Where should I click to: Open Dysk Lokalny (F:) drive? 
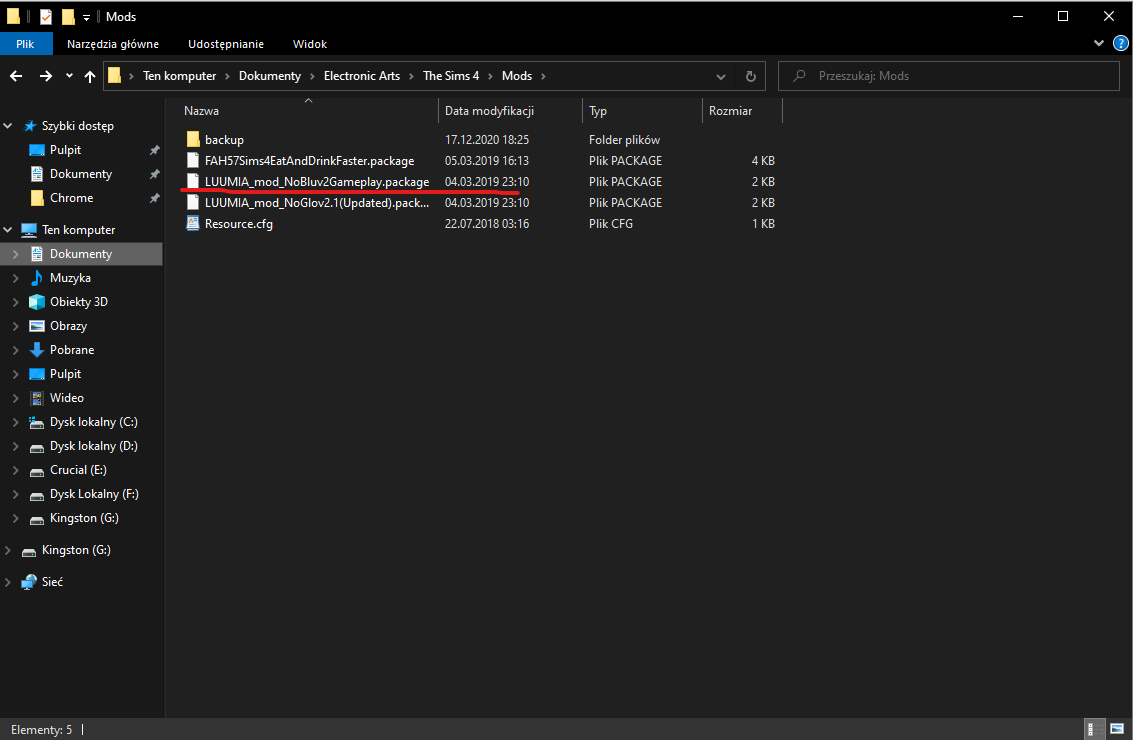coord(94,494)
